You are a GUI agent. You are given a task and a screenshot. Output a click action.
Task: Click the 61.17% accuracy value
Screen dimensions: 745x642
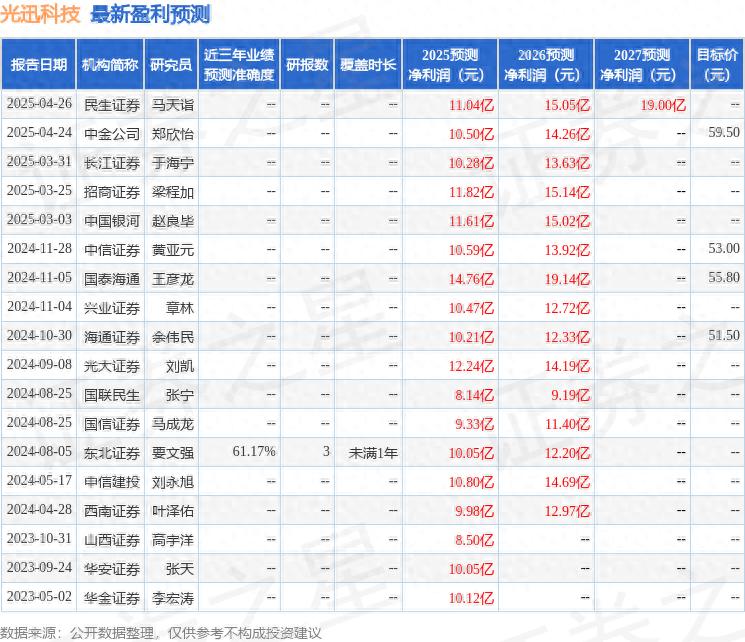[x=254, y=451]
